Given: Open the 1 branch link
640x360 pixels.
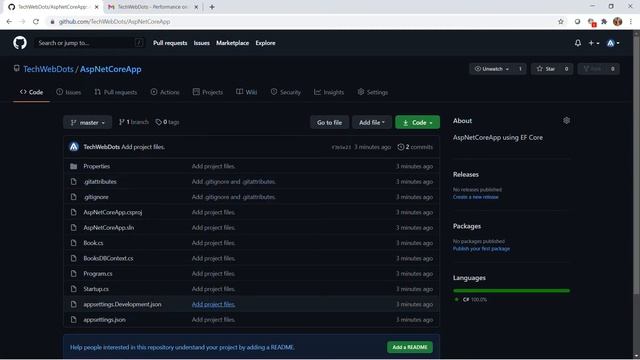Looking at the screenshot, I should click(x=133, y=122).
